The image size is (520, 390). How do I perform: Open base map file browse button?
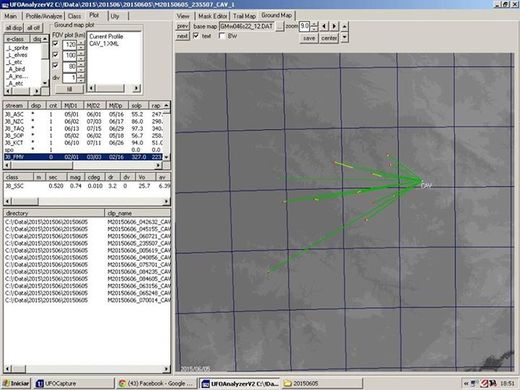click(280, 26)
